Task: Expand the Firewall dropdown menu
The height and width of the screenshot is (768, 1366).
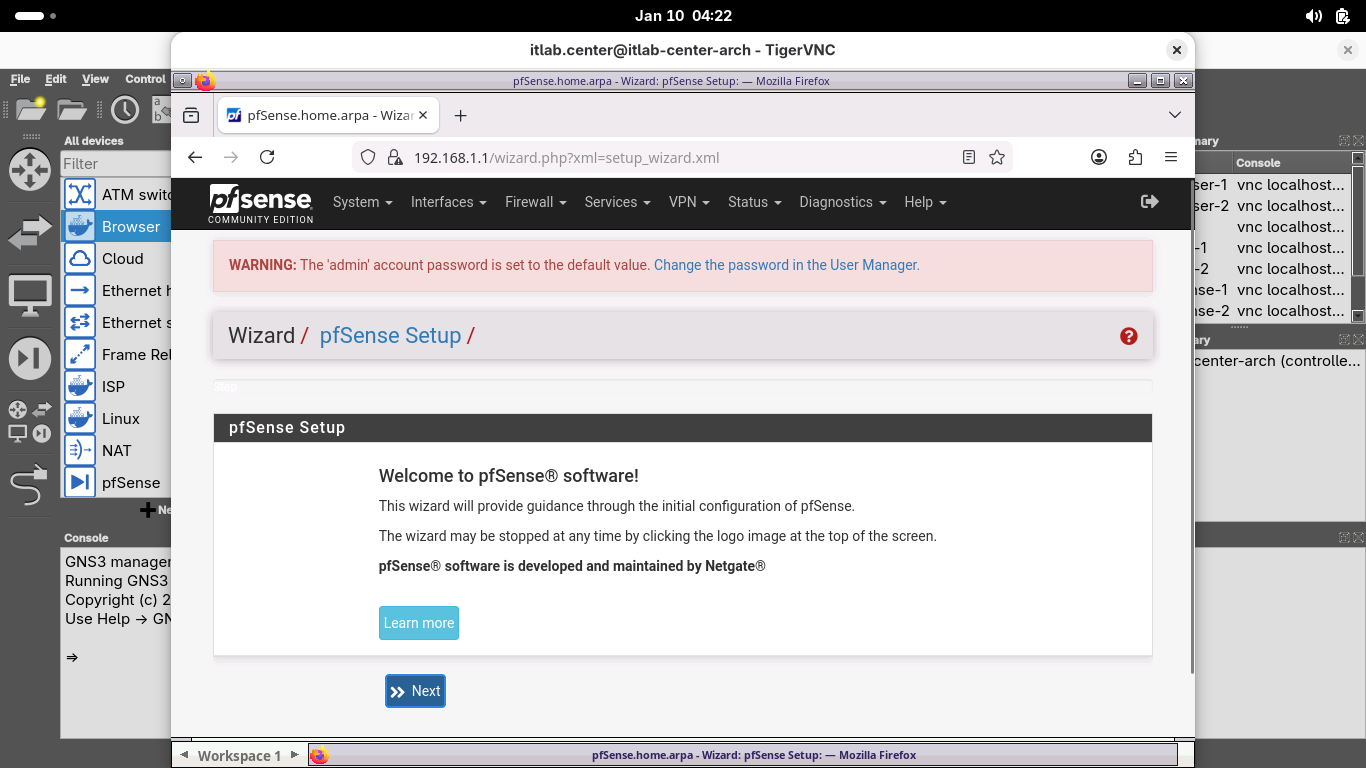Action: click(x=535, y=202)
